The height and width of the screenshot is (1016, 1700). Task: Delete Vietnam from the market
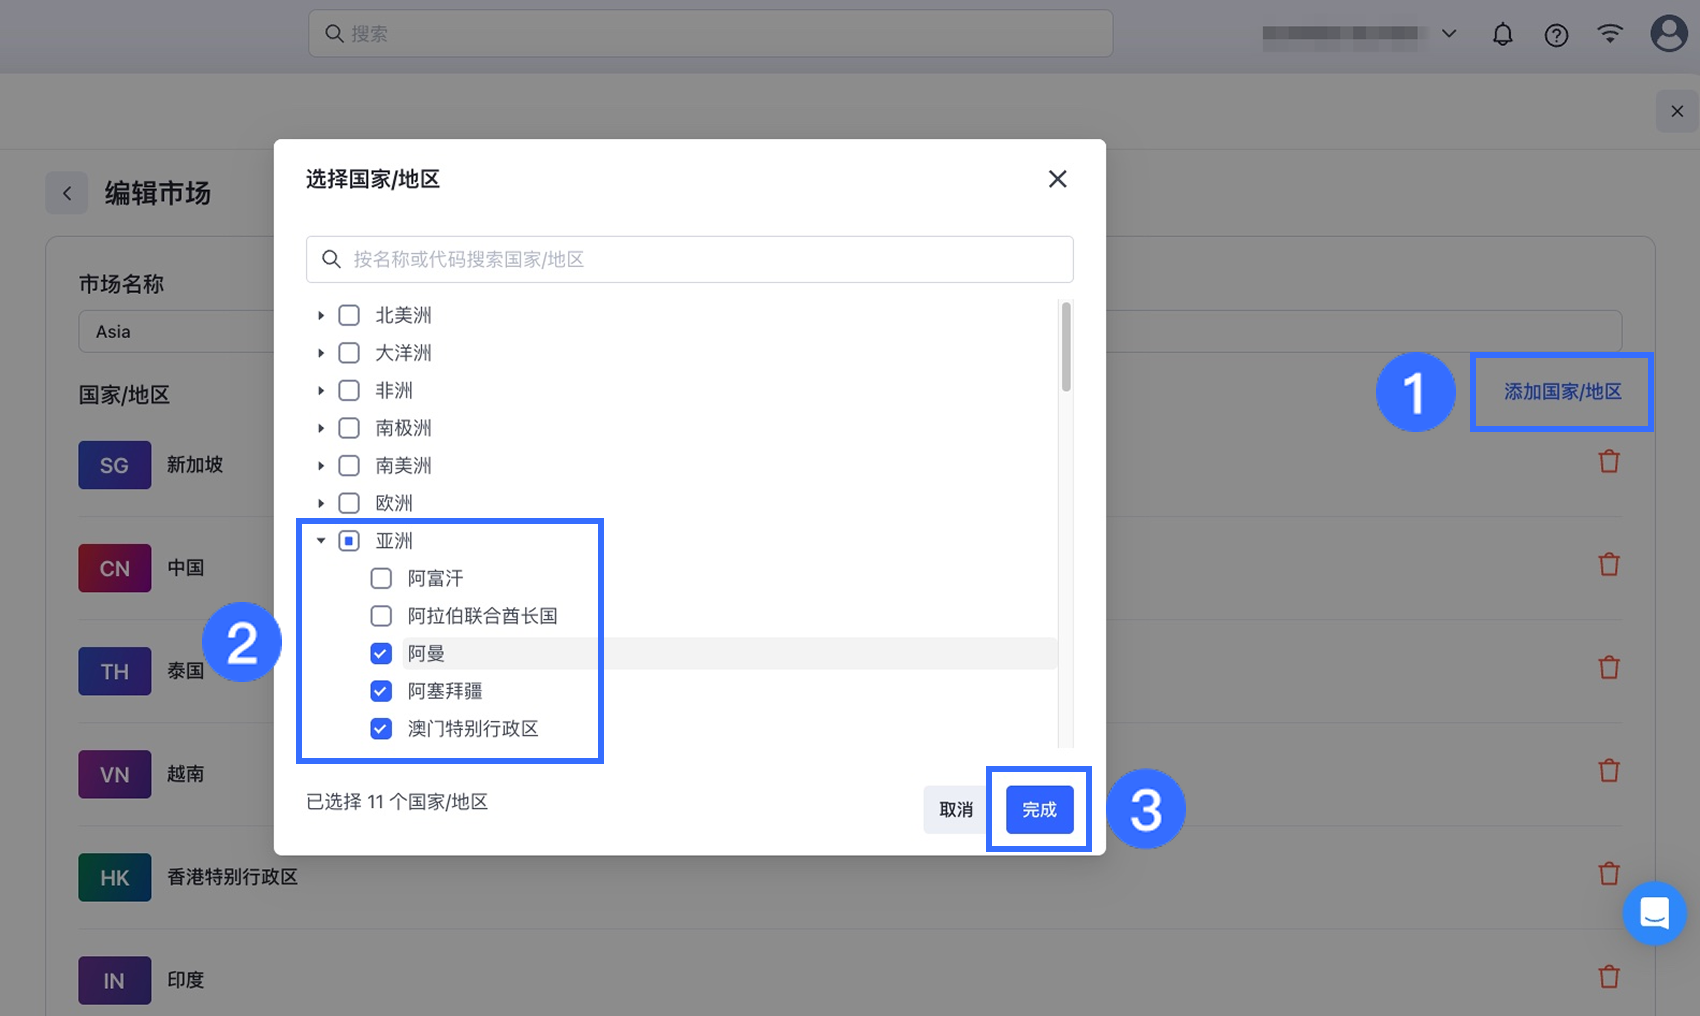(1609, 770)
